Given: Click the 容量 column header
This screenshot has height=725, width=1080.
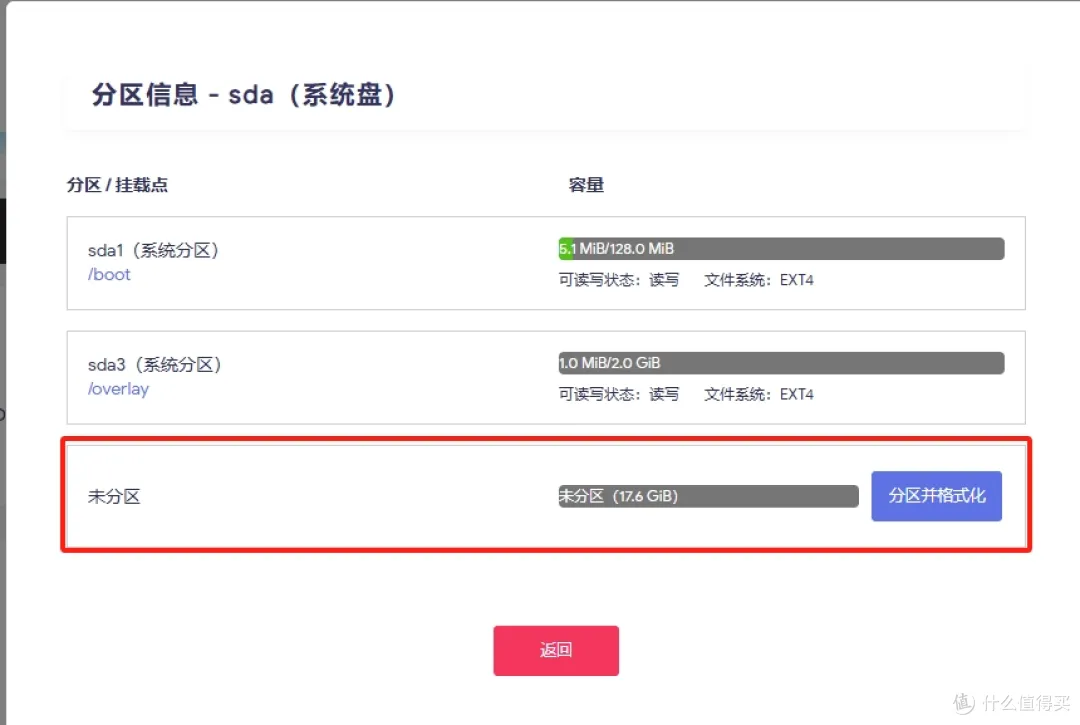Looking at the screenshot, I should [x=586, y=185].
